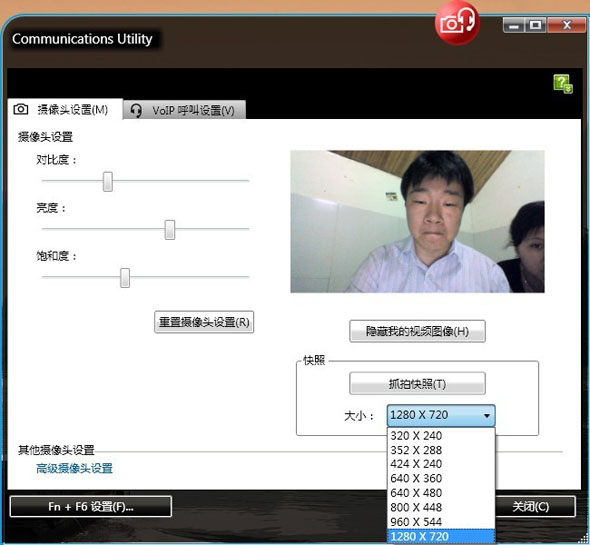Switch to the VoIP 呼叫设置(V) tab
590x545 pixels.
click(x=185, y=110)
